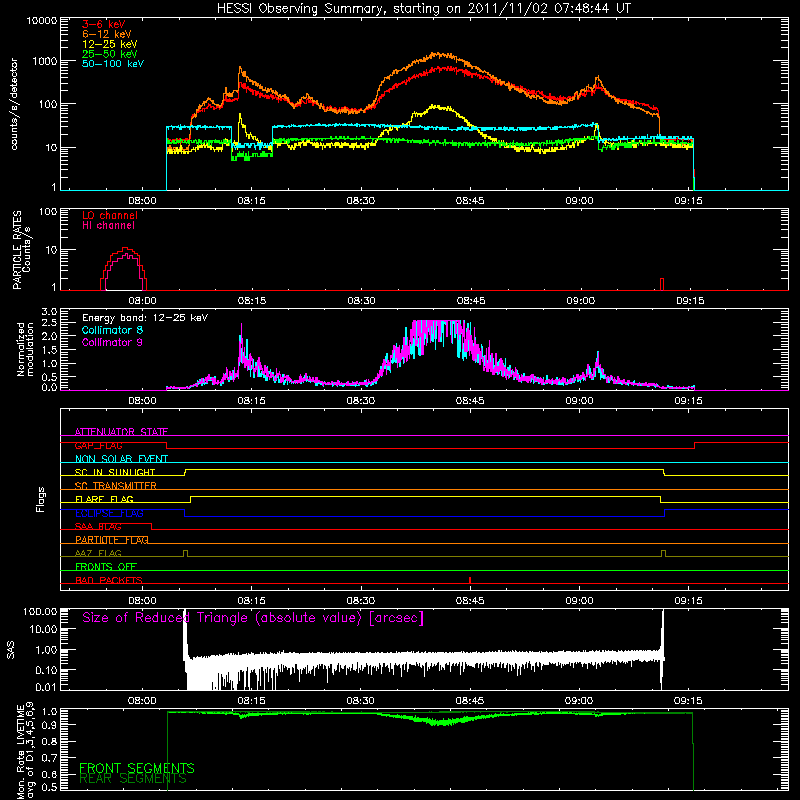The width and height of the screenshot is (800, 800).
Task: Click the 3.0 tick label on the modulation axis
Action: click(49, 312)
